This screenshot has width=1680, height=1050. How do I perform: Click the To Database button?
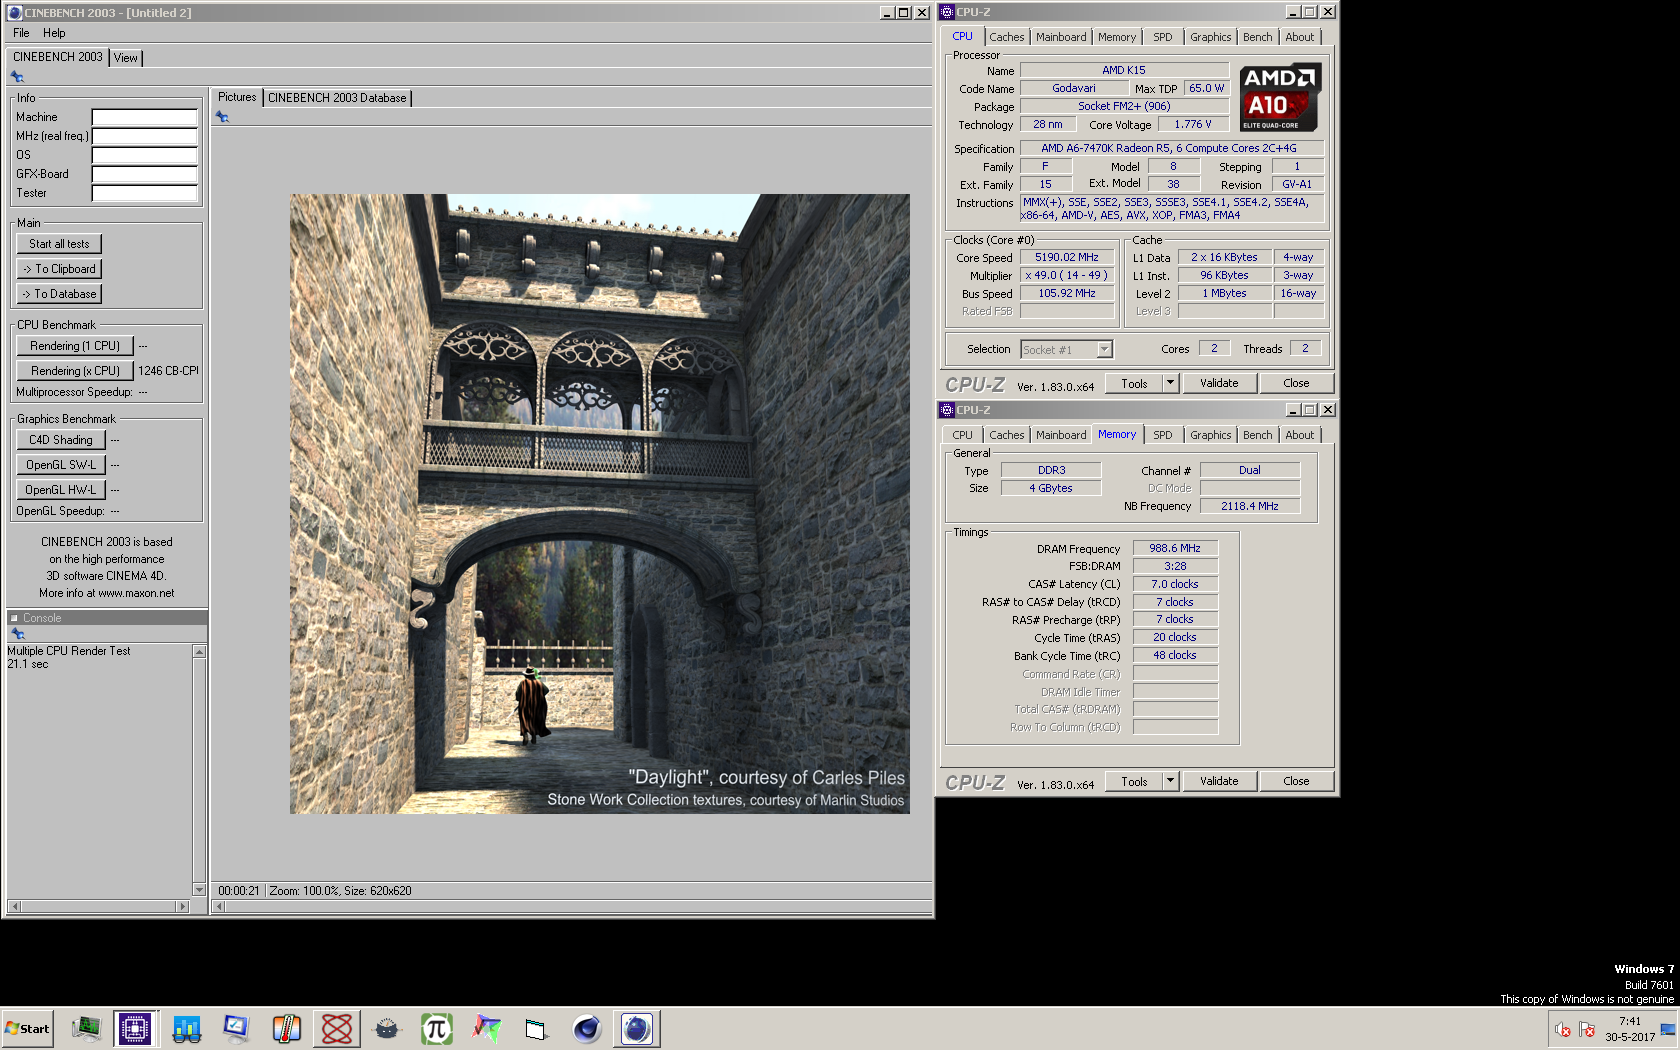coord(59,294)
